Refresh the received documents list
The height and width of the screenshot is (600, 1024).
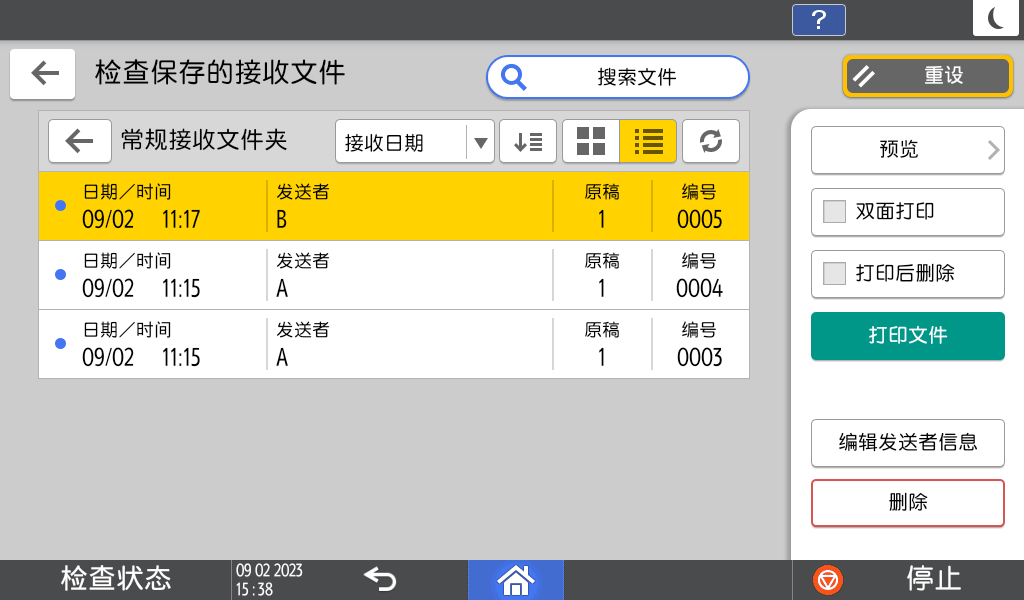click(x=710, y=141)
